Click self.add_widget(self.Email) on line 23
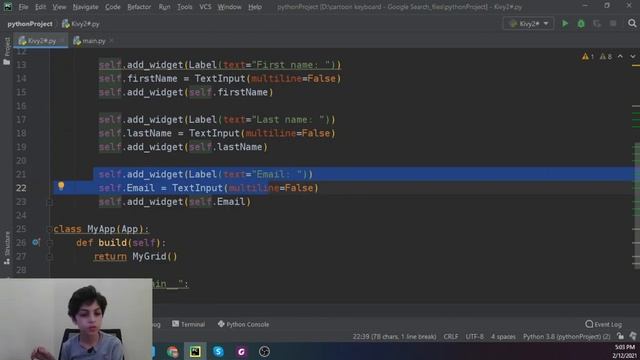This screenshot has height=360, width=640. point(175,202)
